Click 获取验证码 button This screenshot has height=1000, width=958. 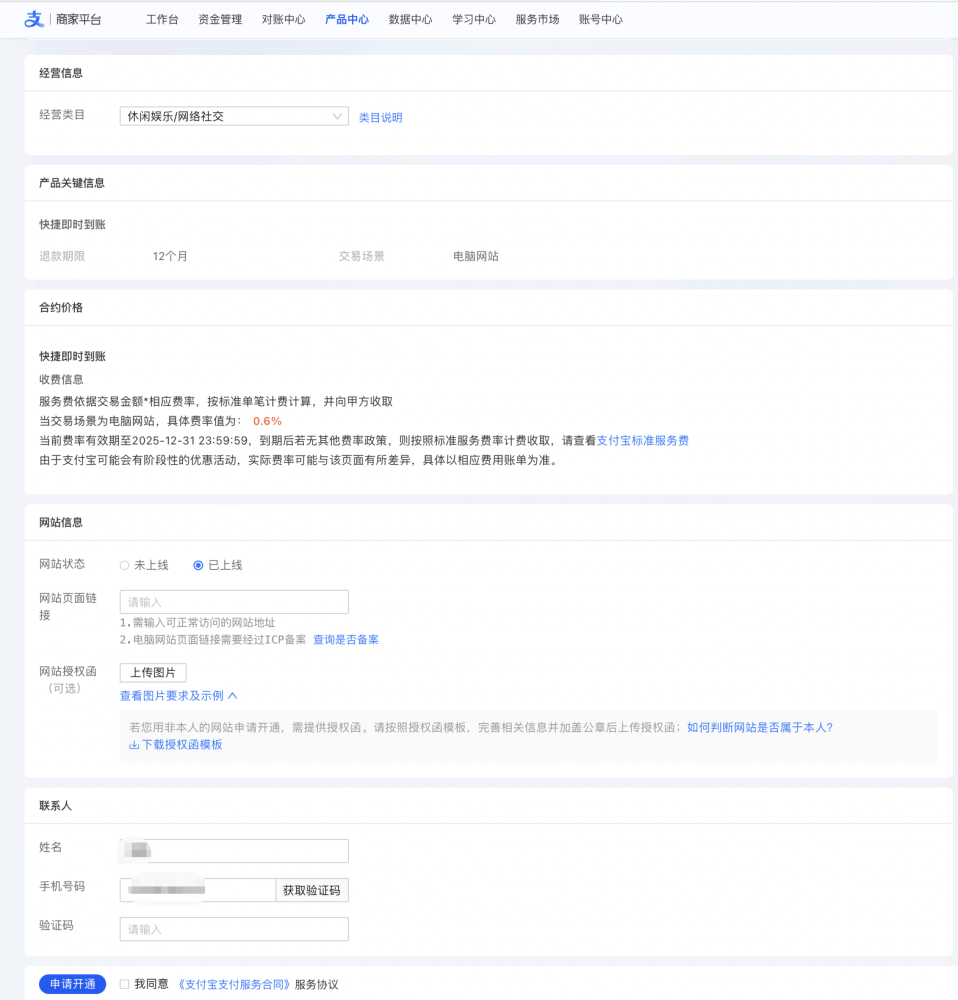point(311,890)
